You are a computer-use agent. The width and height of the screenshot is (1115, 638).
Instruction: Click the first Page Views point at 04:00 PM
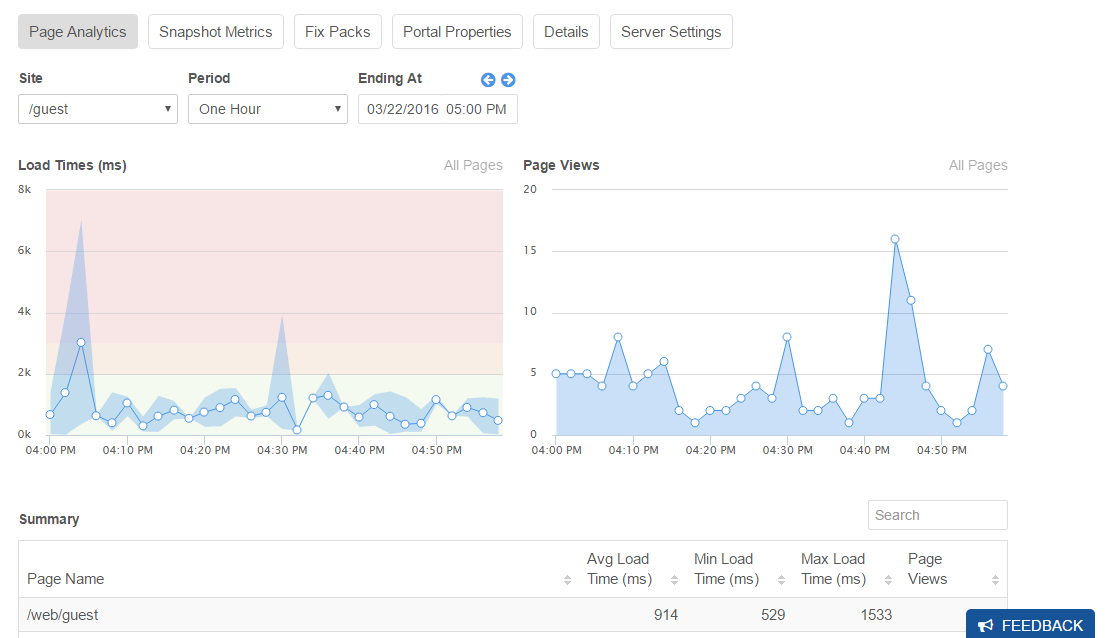(x=556, y=373)
